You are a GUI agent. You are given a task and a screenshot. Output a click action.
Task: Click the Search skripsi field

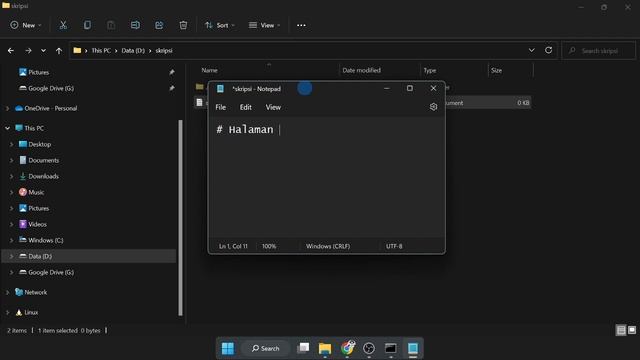(599, 51)
